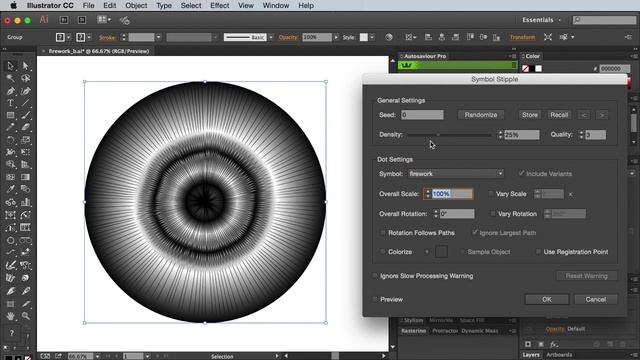Pick the Line Segment tool
Screen dimensions: 640x360
tap(25, 103)
